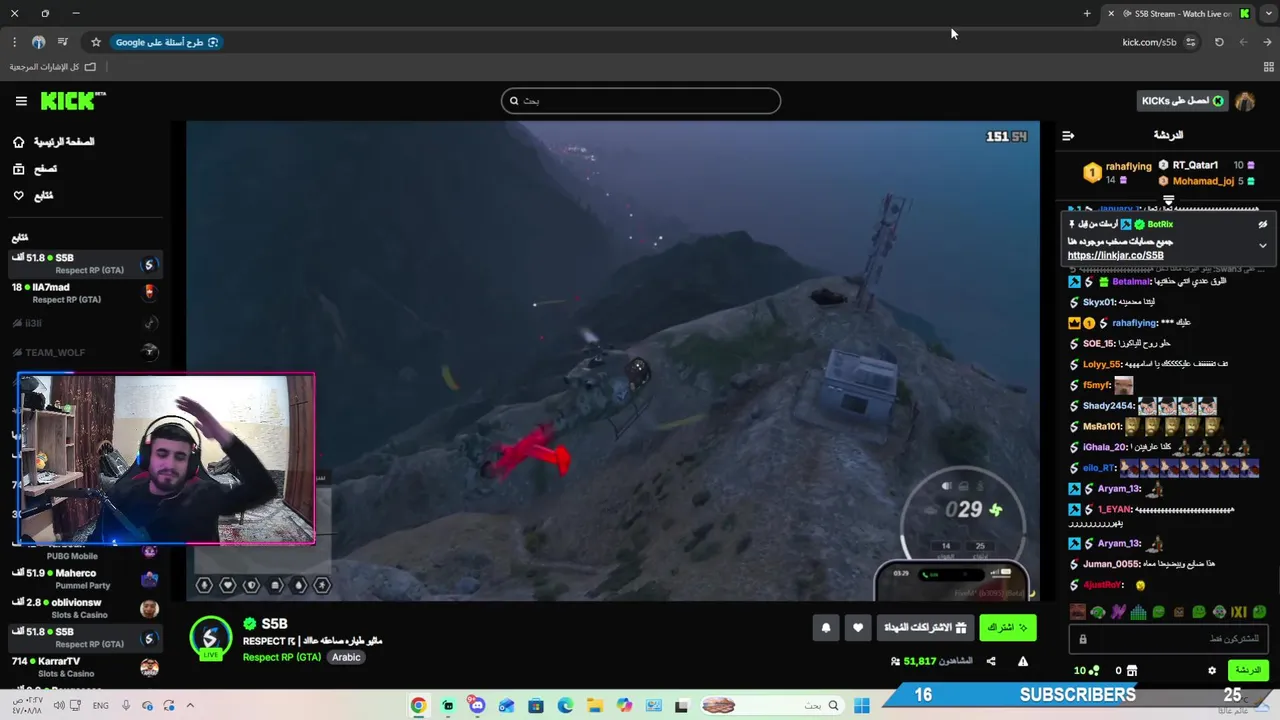Select the Maherco Pummel Party channel

coord(84,579)
